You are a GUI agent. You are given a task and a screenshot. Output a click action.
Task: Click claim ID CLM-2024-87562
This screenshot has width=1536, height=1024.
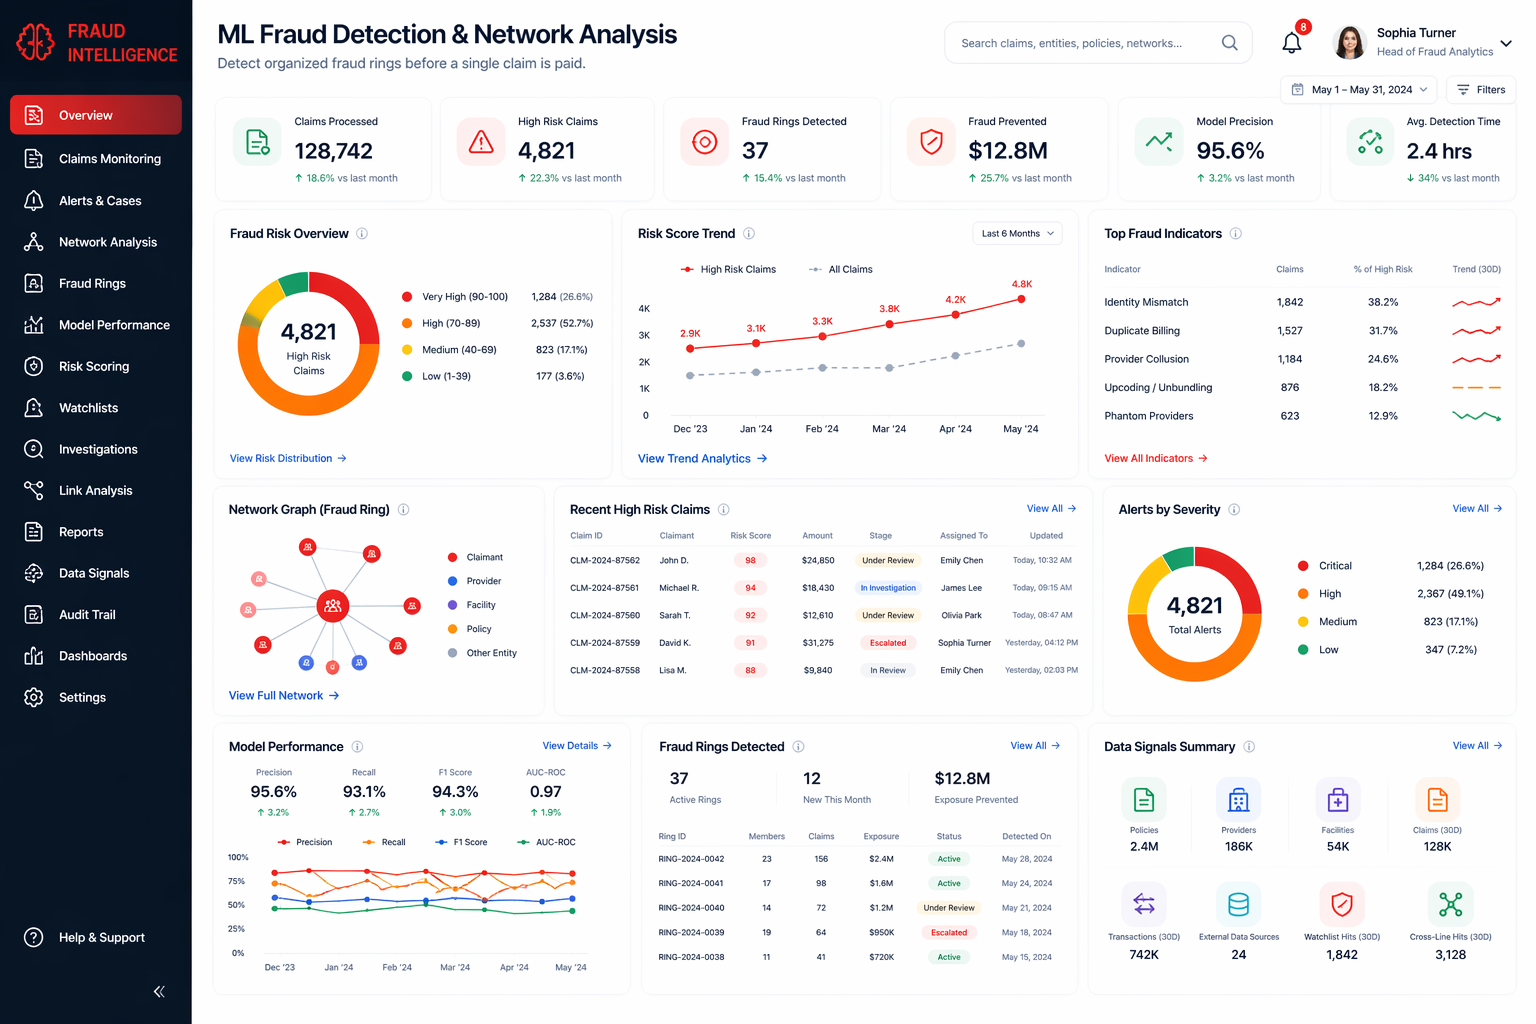[605, 561]
